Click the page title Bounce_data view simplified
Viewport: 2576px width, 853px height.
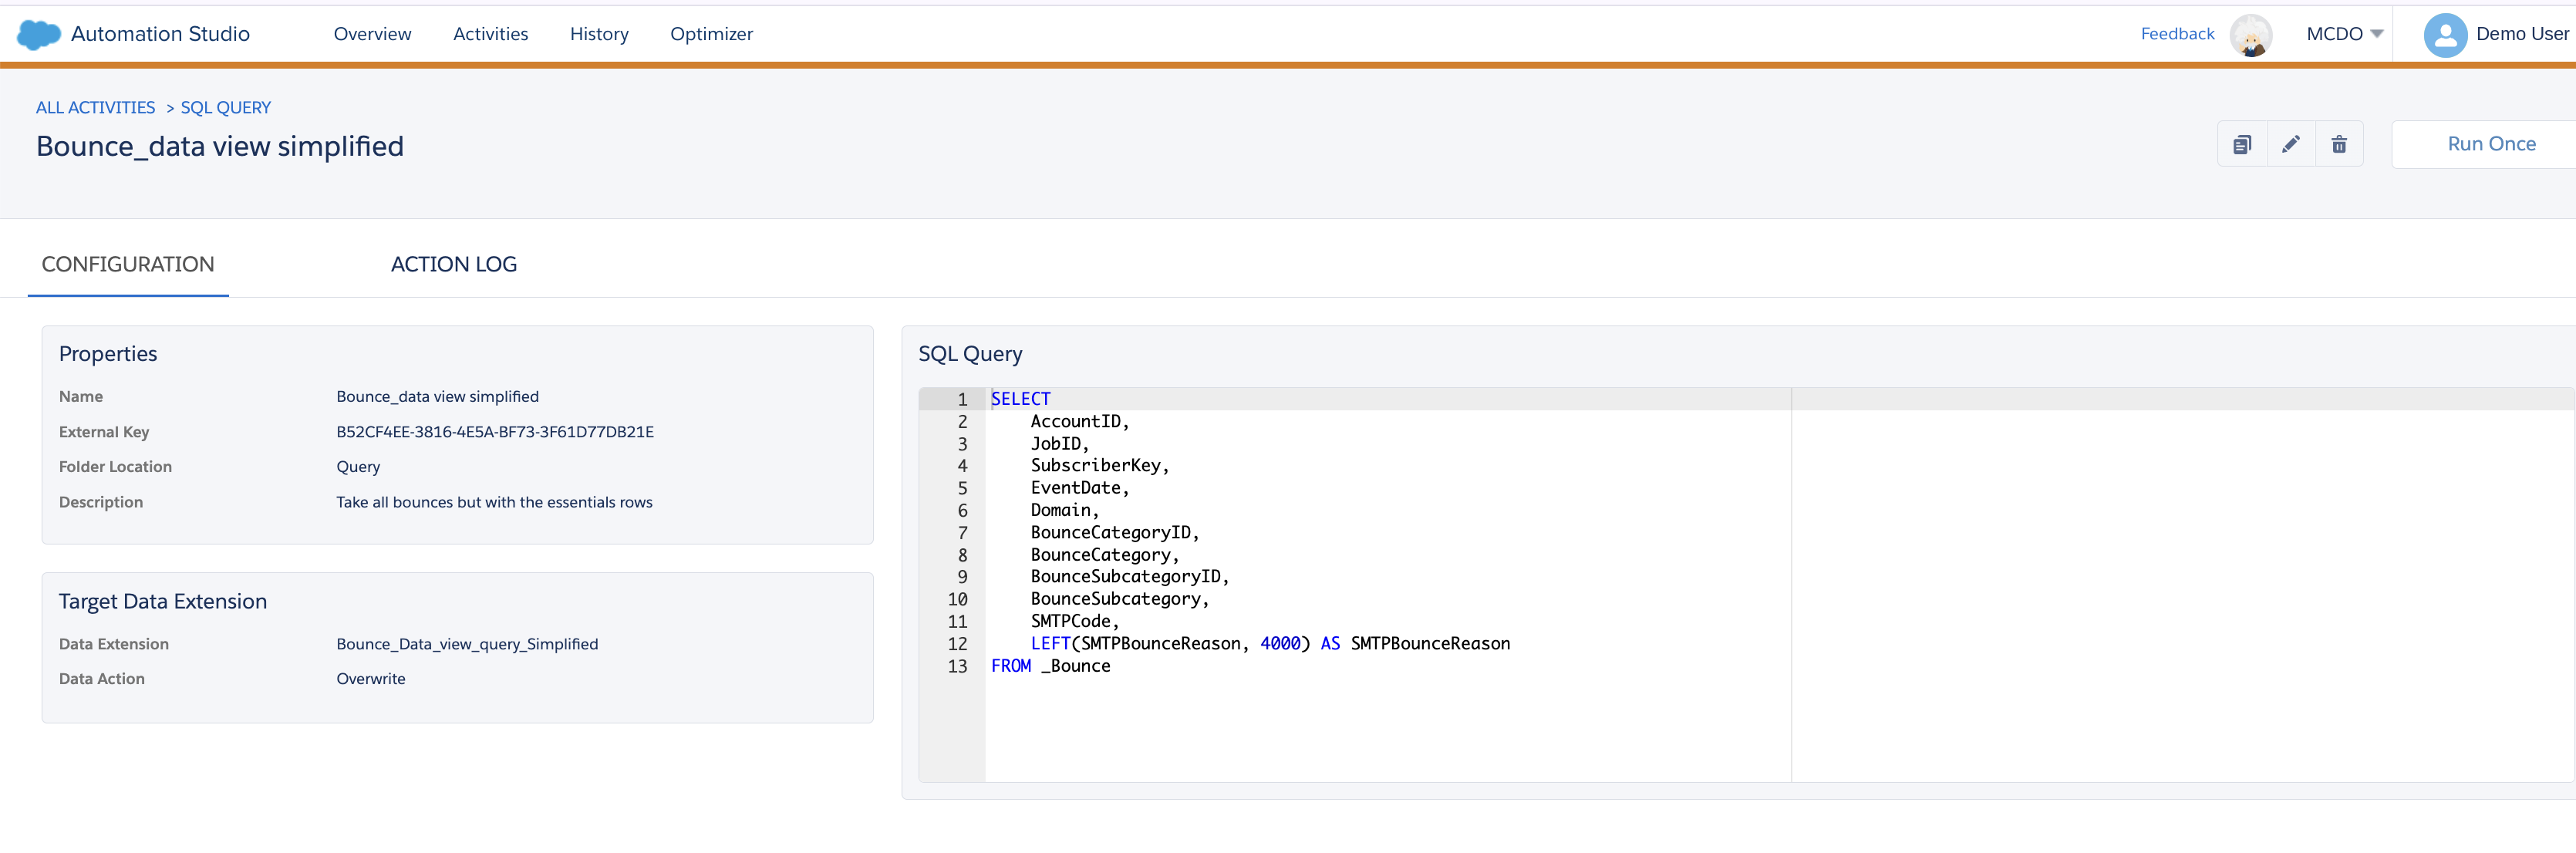point(220,147)
